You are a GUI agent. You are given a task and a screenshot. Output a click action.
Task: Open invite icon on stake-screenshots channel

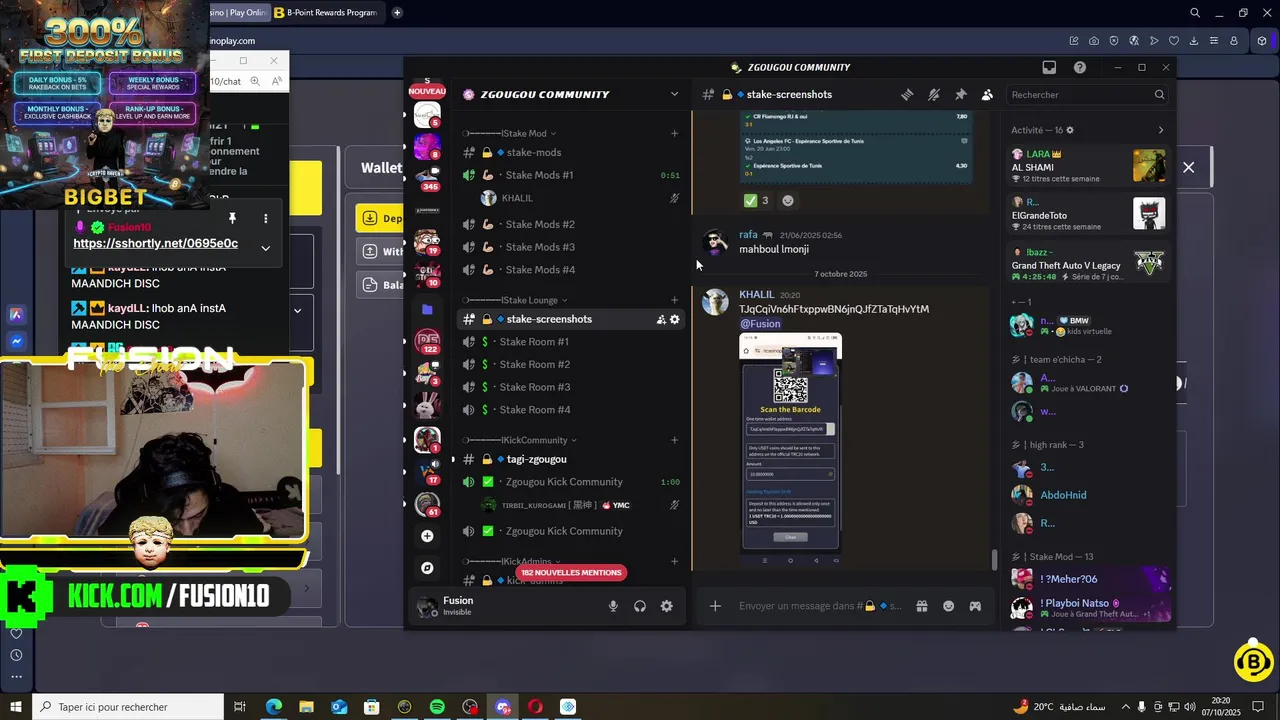661,319
